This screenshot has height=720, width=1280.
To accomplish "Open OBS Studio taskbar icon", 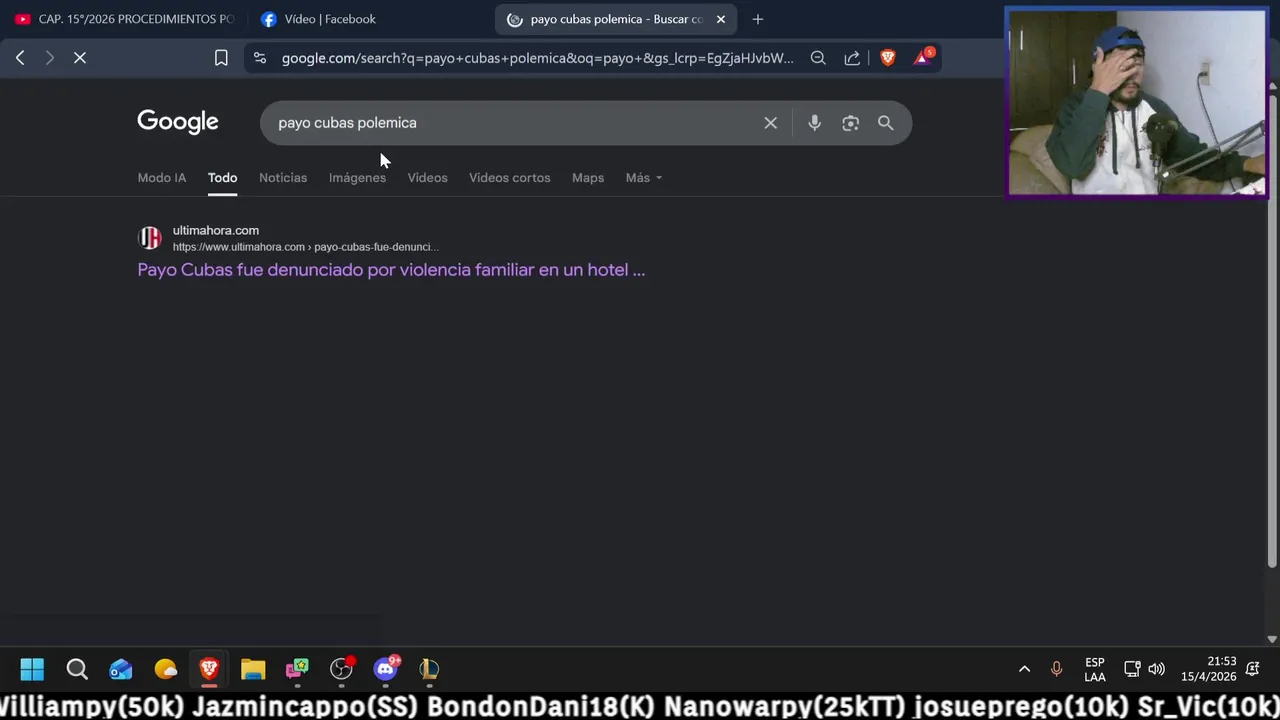I will (341, 669).
